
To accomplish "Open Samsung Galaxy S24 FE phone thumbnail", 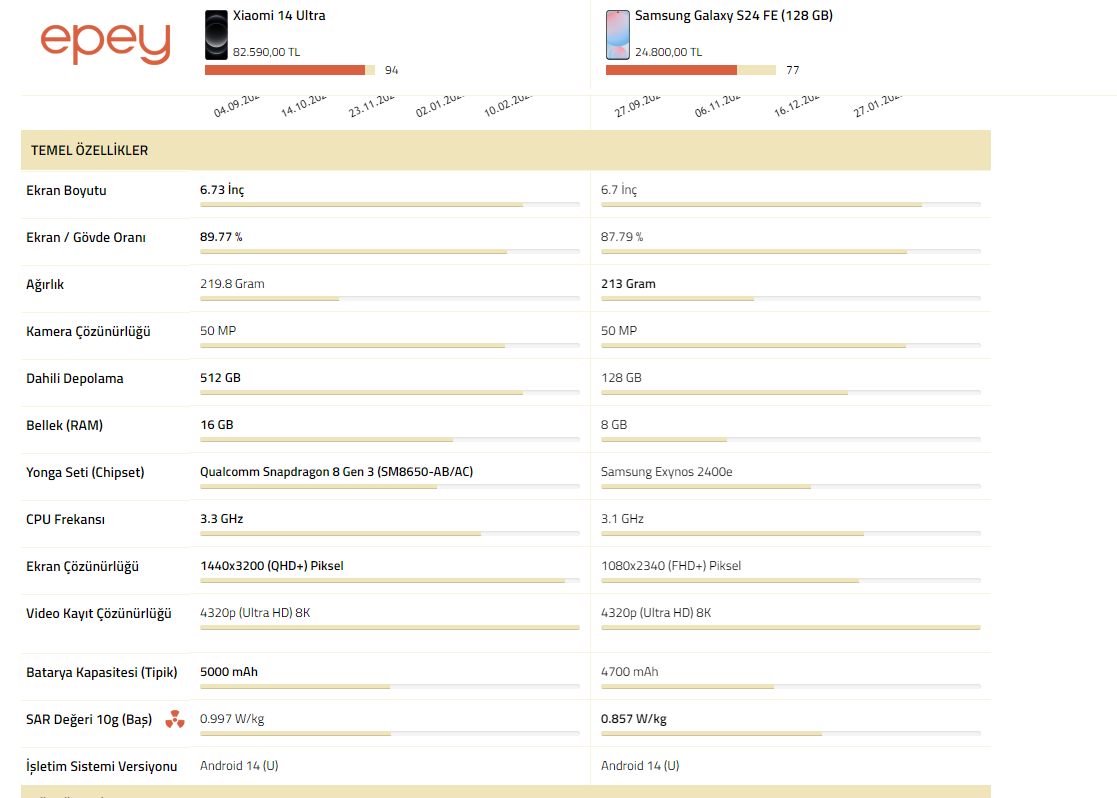I will 618,34.
